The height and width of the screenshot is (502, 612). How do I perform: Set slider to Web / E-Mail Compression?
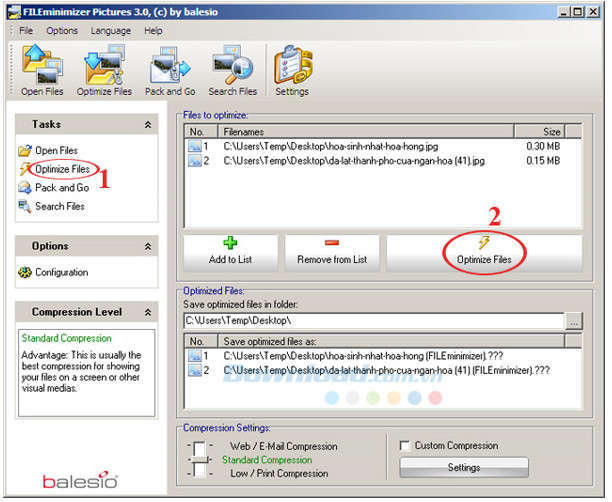coord(284,446)
